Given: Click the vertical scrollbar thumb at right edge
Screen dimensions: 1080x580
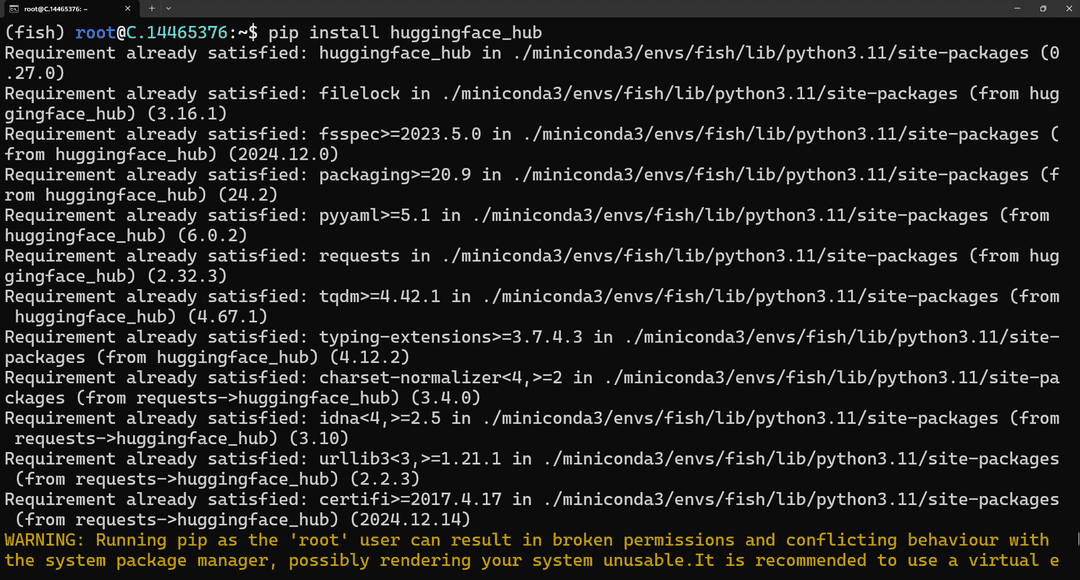Looking at the screenshot, I should click(x=1077, y=539).
